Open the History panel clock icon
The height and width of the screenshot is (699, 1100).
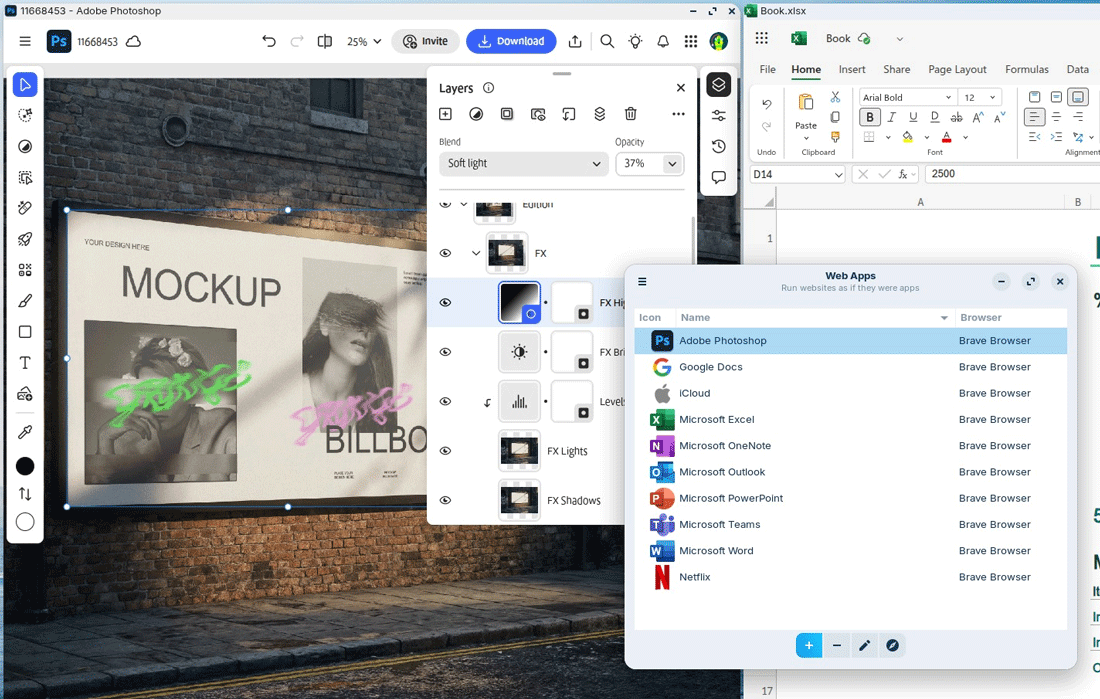[718, 147]
